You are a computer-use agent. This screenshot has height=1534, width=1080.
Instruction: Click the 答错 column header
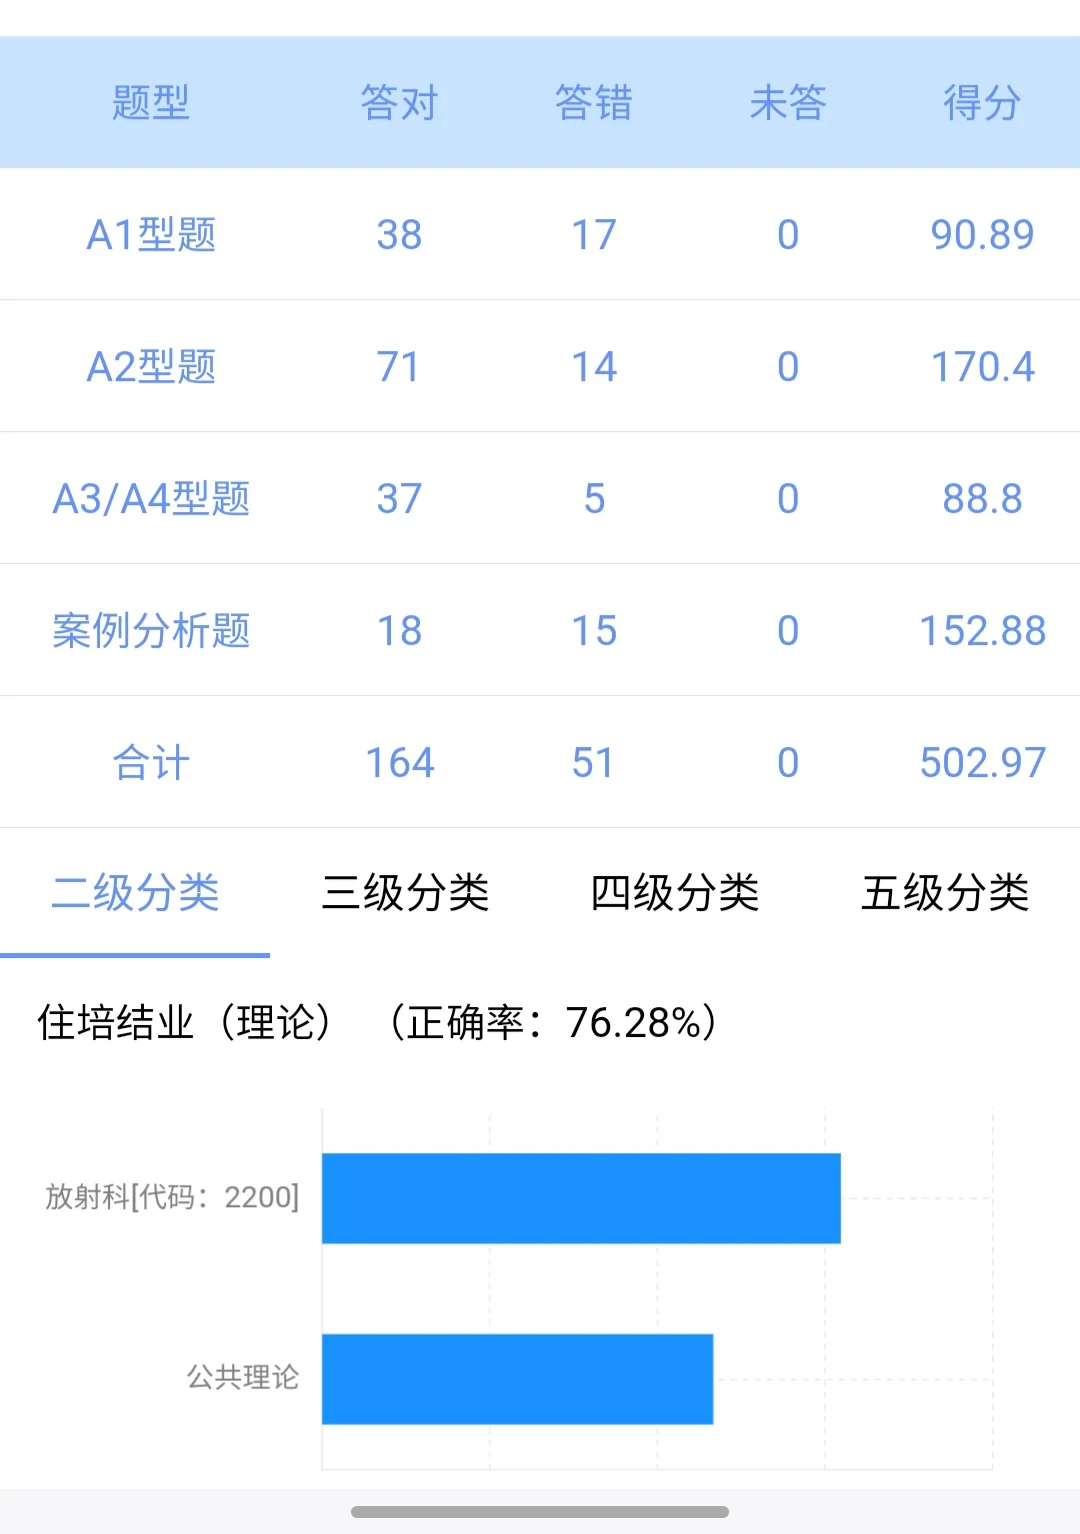[594, 102]
